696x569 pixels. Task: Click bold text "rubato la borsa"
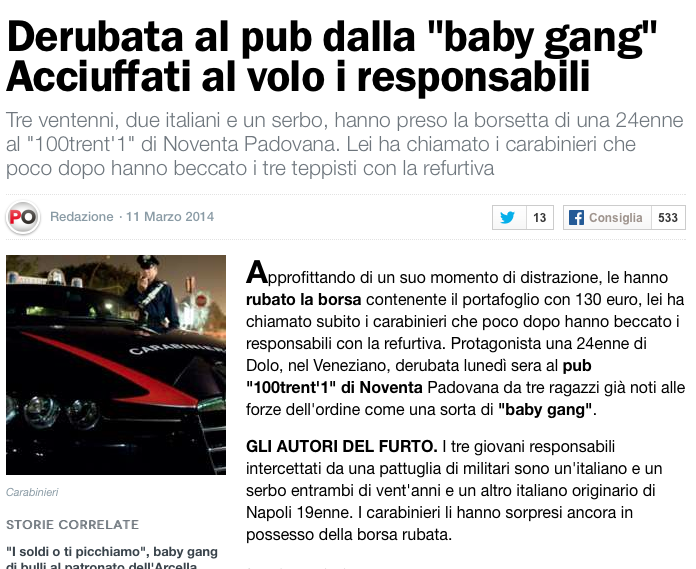304,300
